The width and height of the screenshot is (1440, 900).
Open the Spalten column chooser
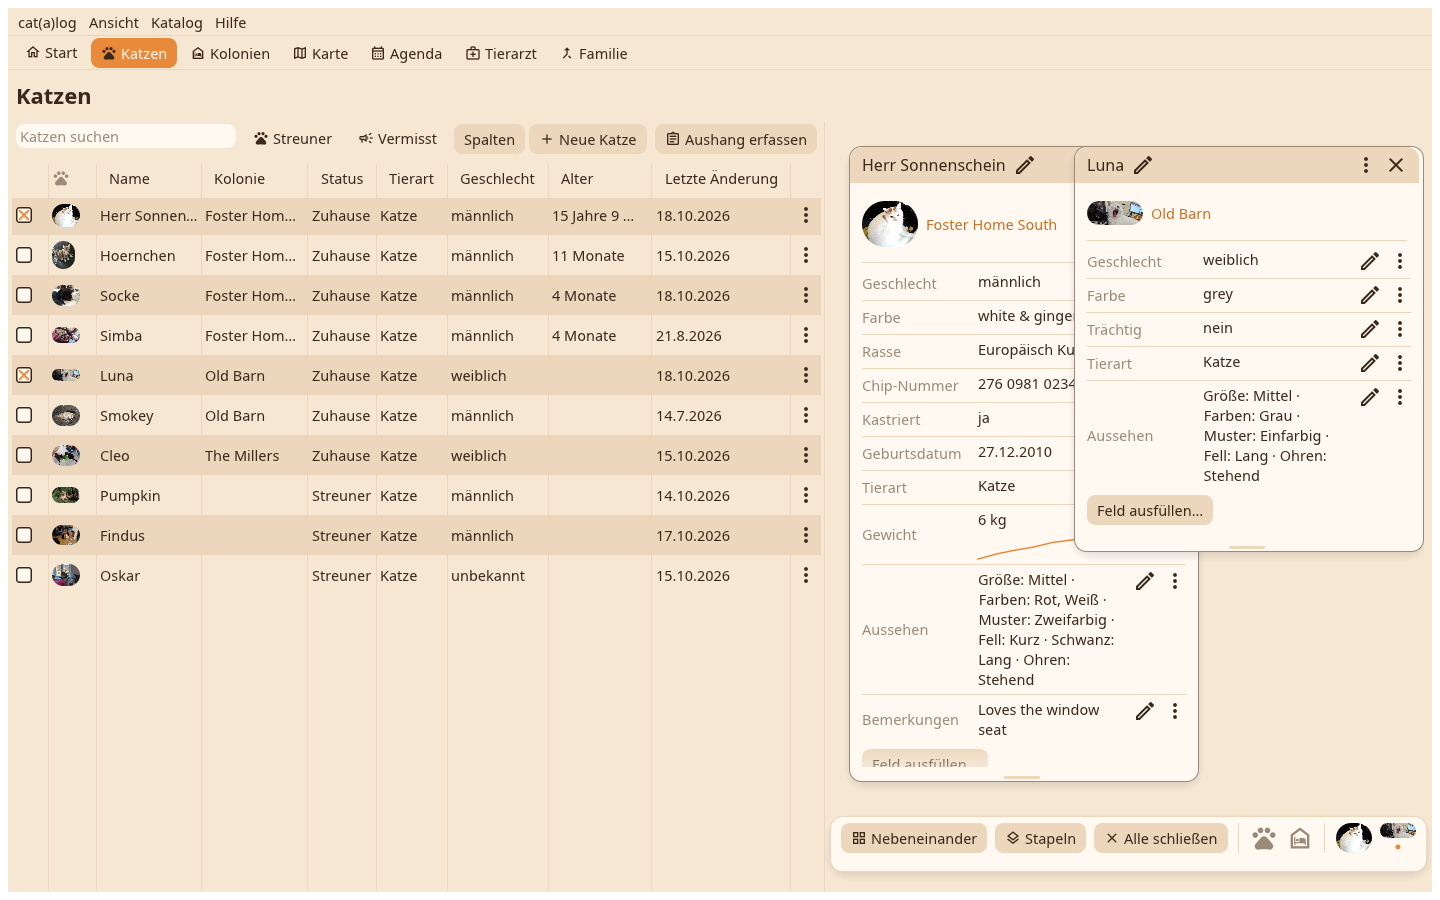pos(489,139)
